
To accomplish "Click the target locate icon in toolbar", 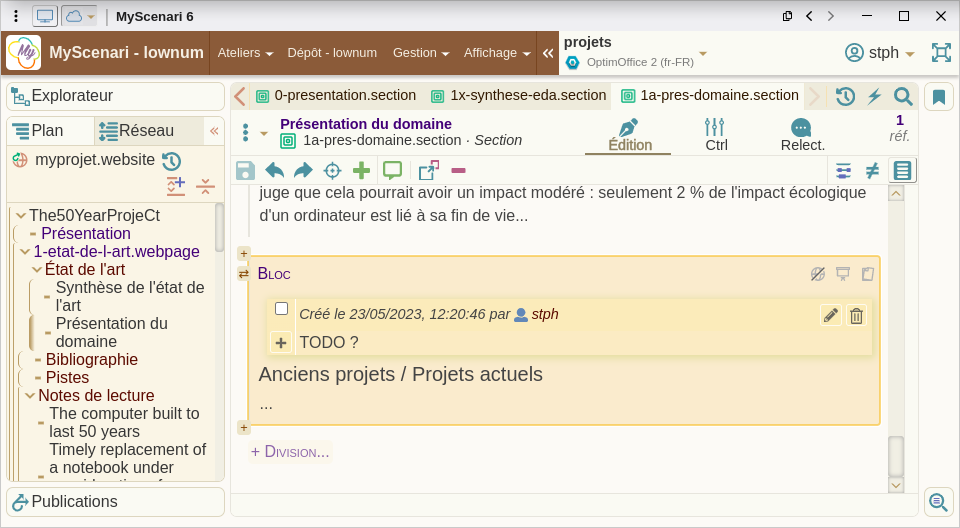I will pyautogui.click(x=332, y=171).
